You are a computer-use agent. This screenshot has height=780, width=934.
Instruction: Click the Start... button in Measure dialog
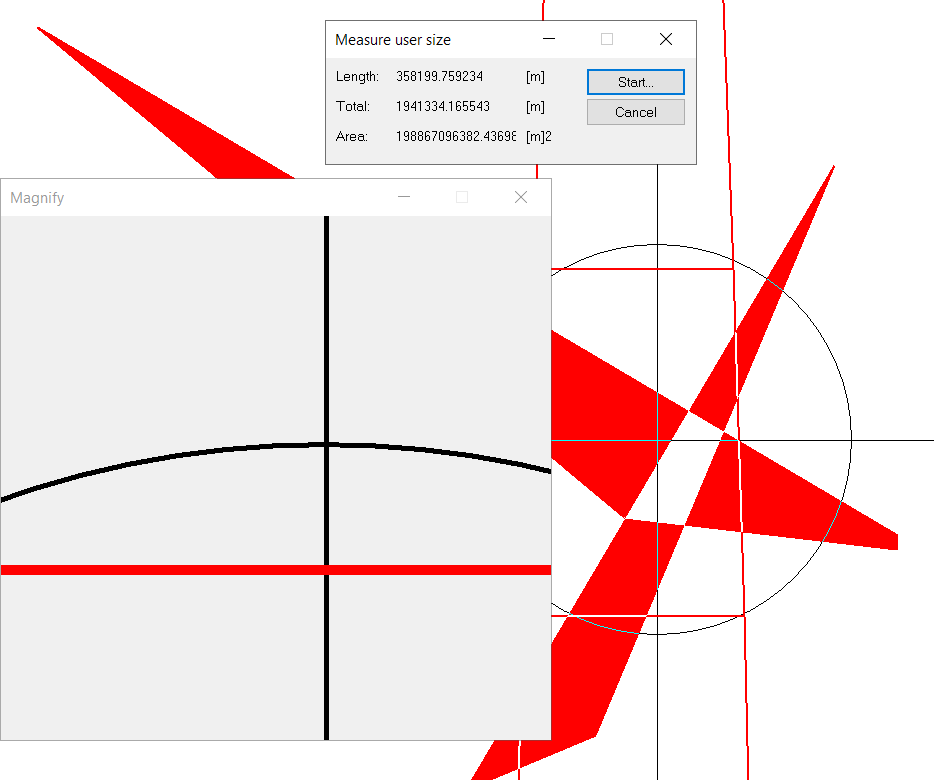(x=636, y=82)
